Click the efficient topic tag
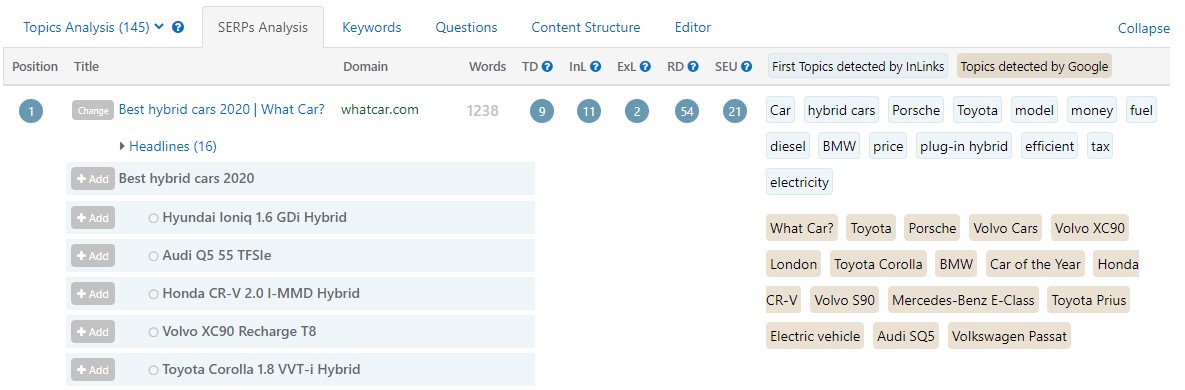The height and width of the screenshot is (390, 1185). (1050, 146)
